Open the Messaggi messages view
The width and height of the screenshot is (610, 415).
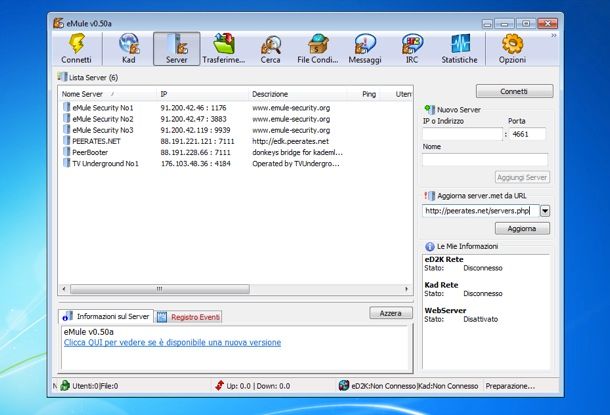pyautogui.click(x=365, y=49)
